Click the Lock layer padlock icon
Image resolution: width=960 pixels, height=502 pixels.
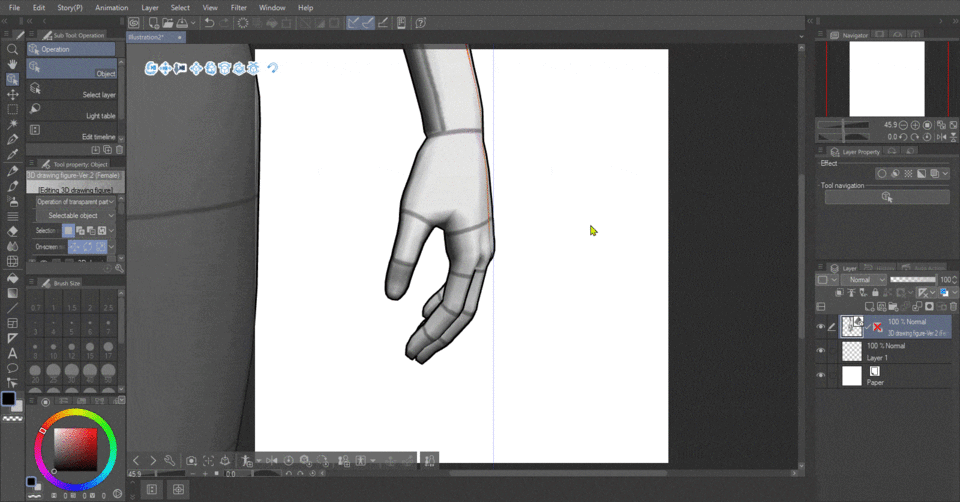(x=876, y=293)
